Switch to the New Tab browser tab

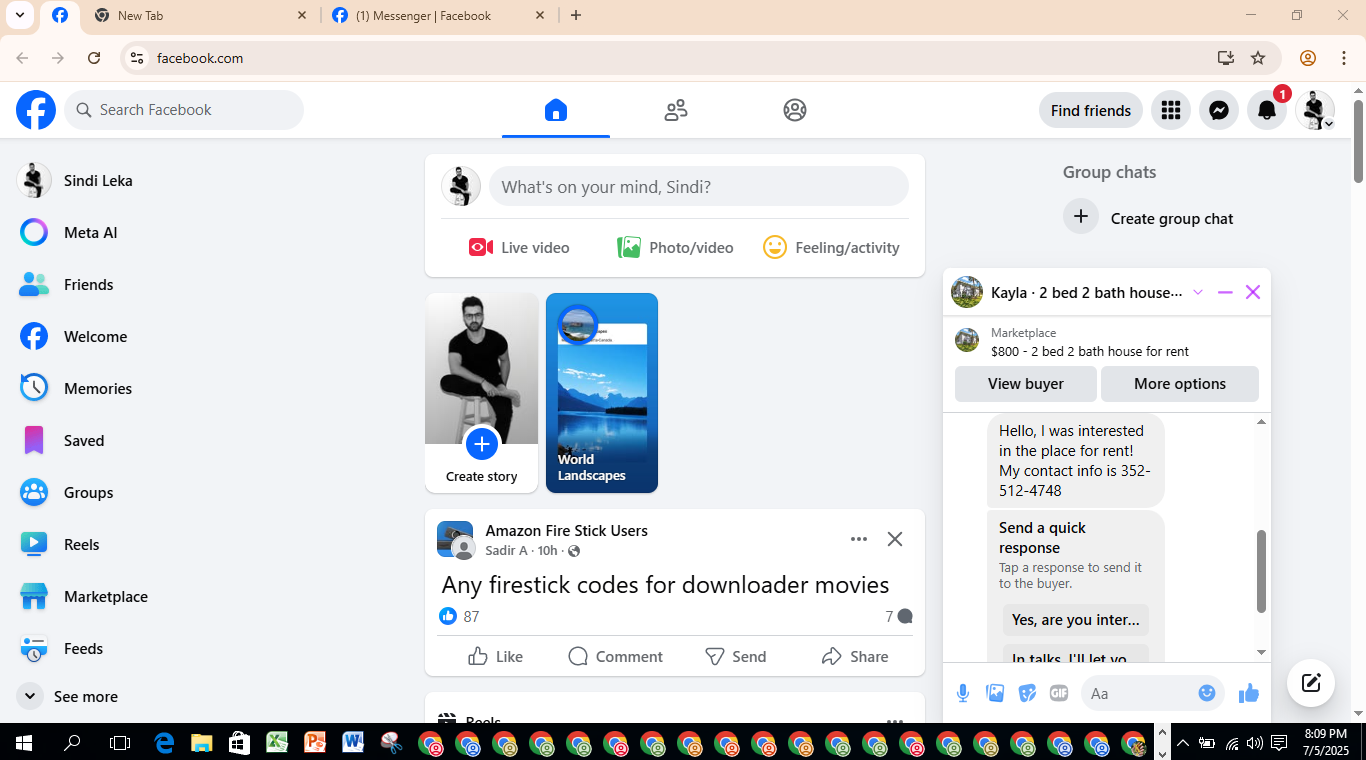coord(199,15)
